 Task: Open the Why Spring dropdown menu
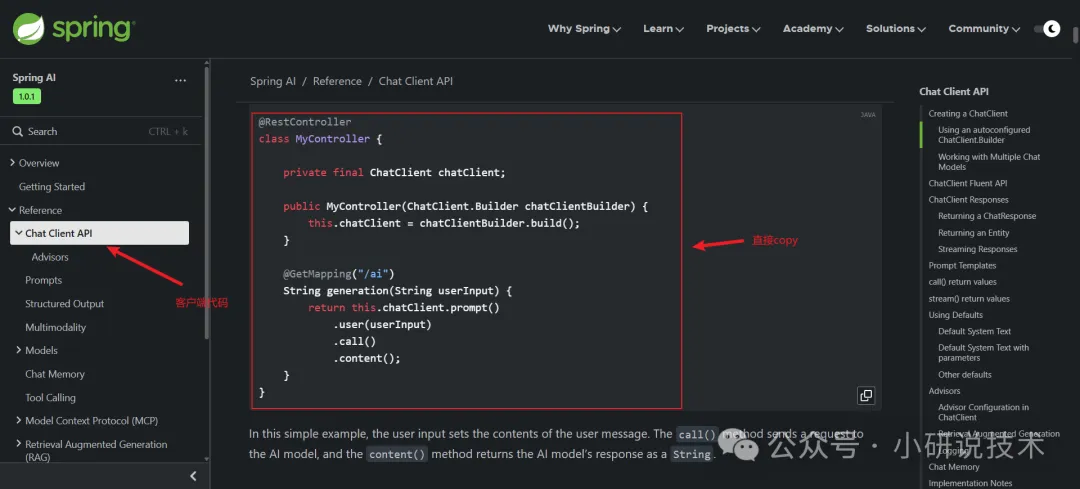(584, 29)
